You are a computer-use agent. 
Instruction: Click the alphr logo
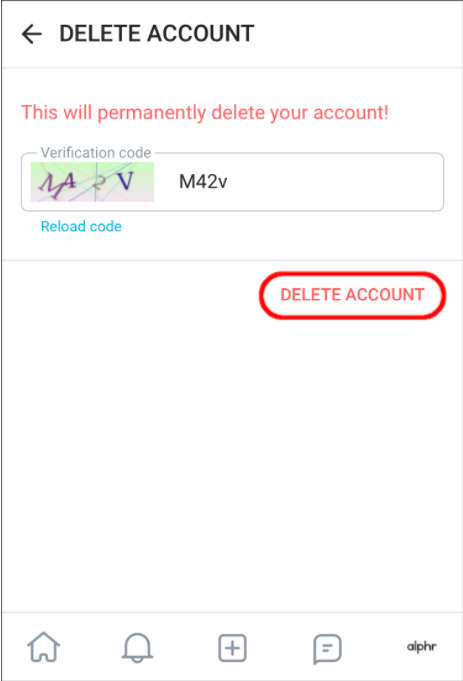421,647
